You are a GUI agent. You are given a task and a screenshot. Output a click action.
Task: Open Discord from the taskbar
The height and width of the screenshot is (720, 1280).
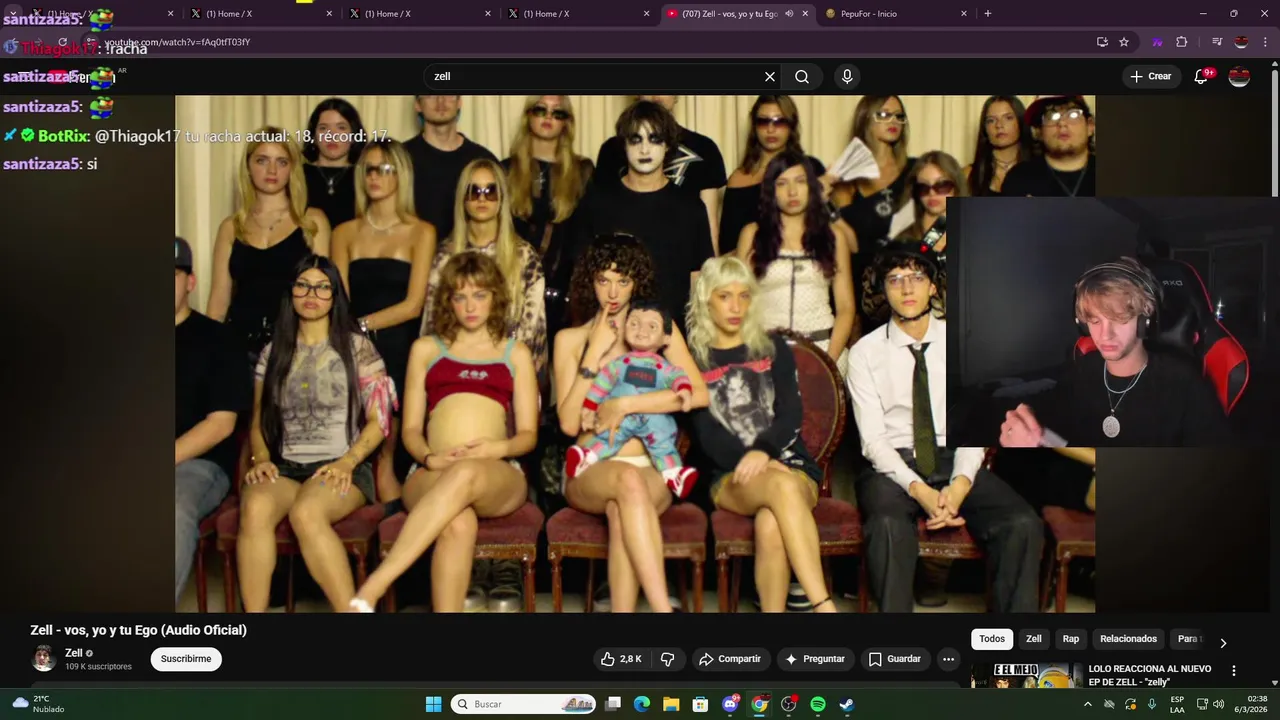[x=730, y=704]
